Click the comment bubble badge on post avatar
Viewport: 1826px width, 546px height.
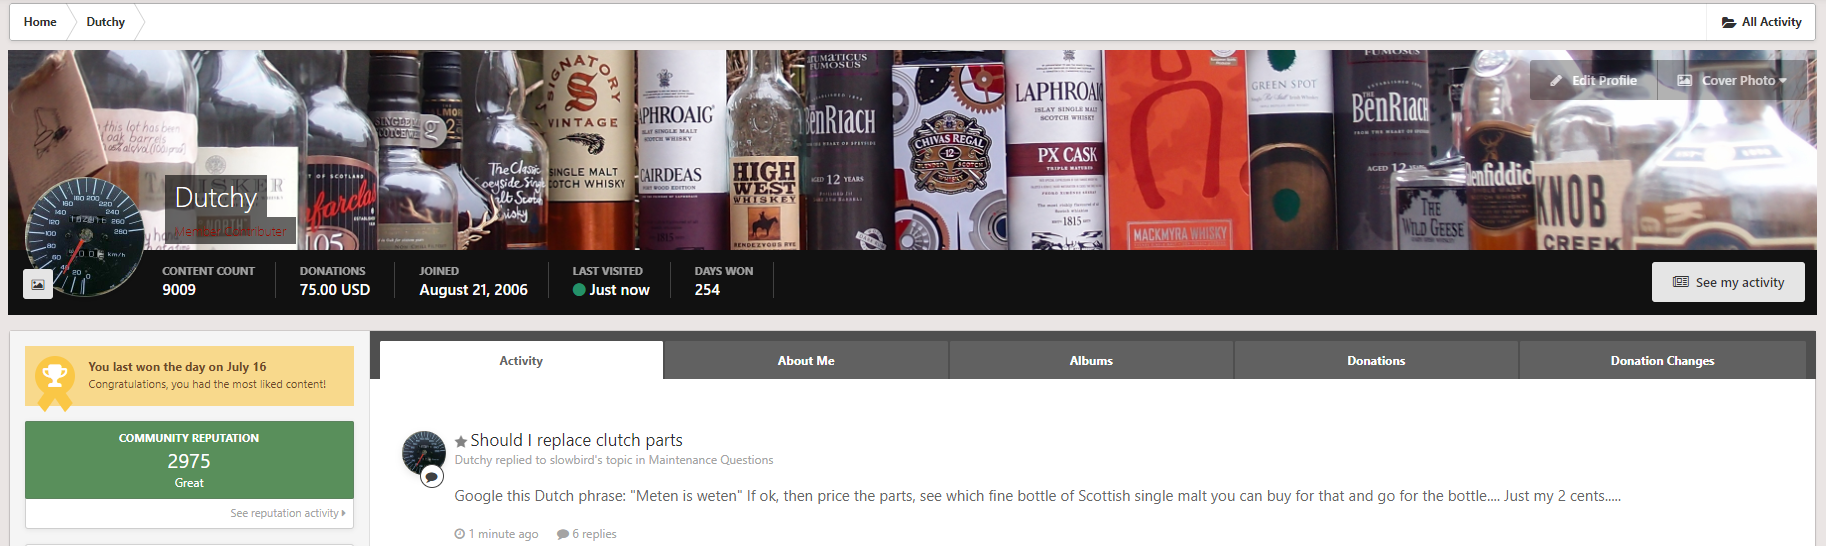pyautogui.click(x=432, y=476)
